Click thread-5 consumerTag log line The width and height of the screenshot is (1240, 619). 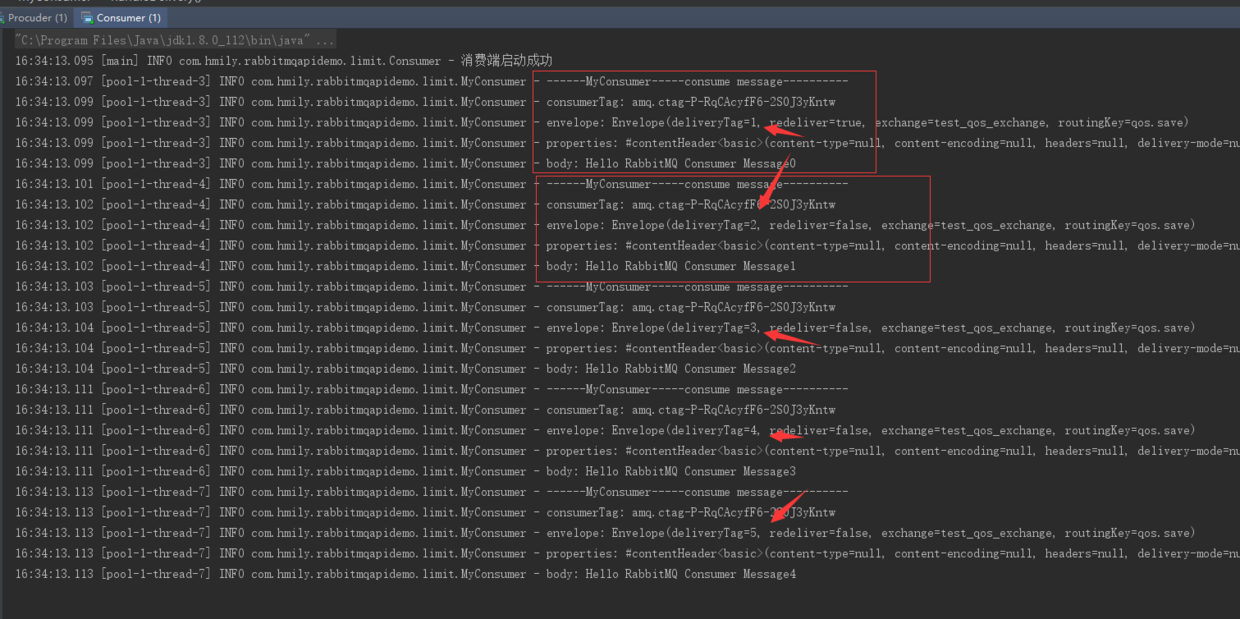point(425,307)
